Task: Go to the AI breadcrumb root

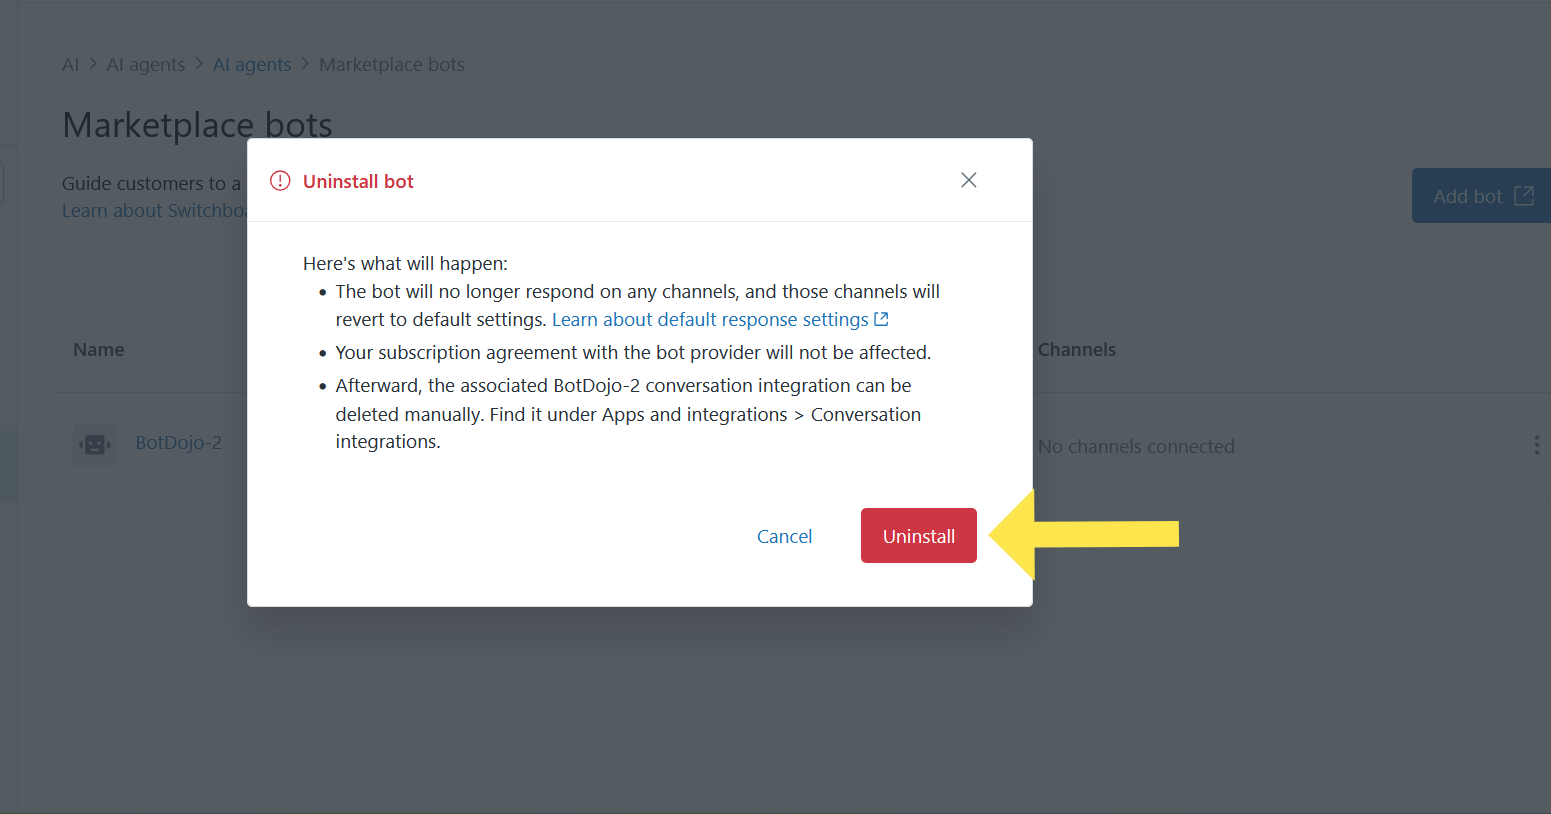Action: tap(70, 65)
